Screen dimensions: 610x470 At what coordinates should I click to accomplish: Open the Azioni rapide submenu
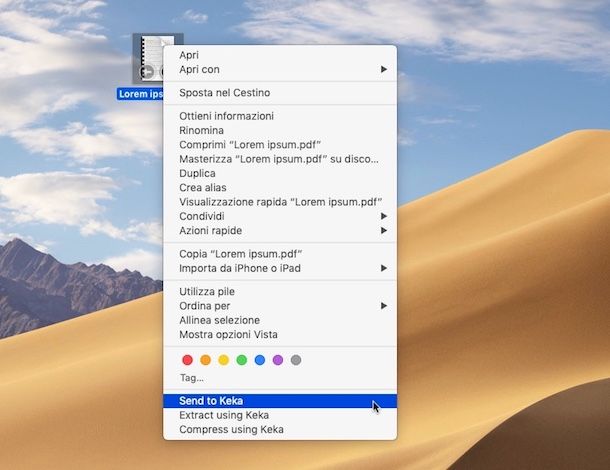[280, 231]
